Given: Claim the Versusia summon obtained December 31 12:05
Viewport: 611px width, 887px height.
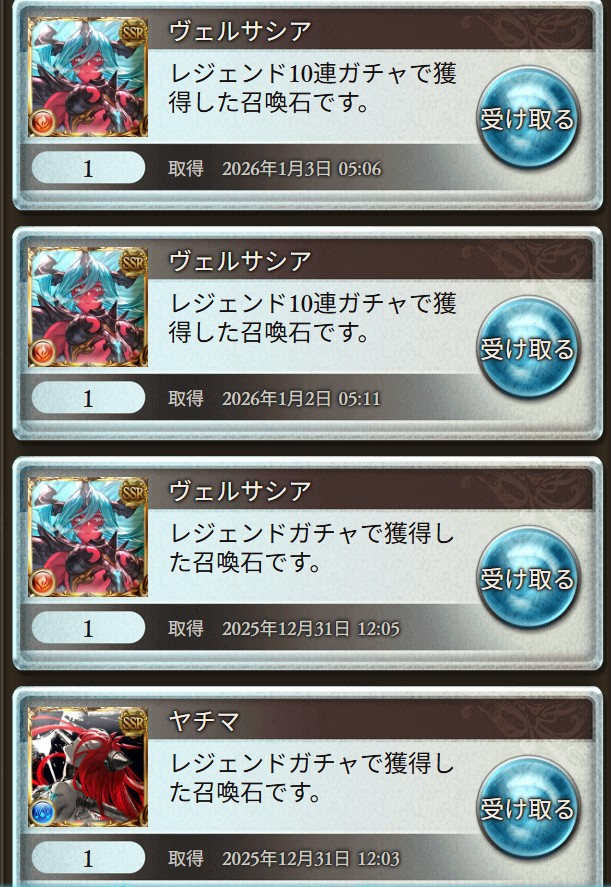Looking at the screenshot, I should pyautogui.click(x=528, y=578).
